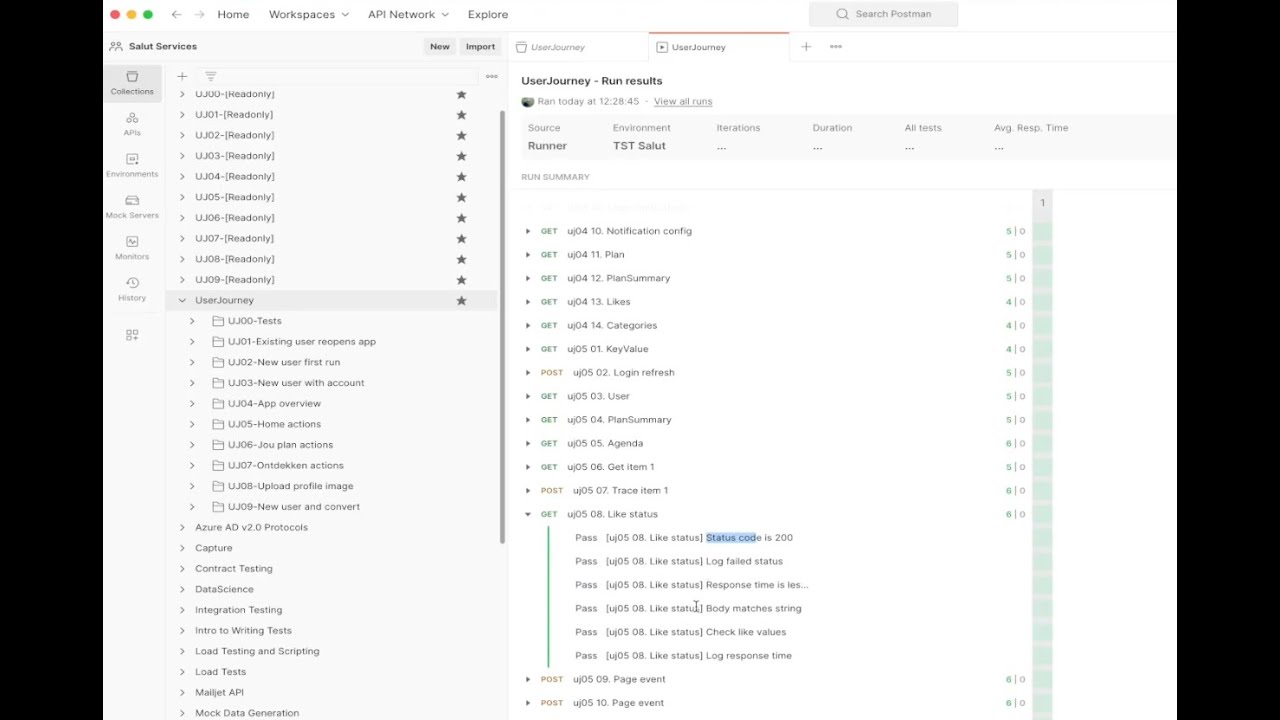Expand the UJ05-Home actions folder
This screenshot has height=720, width=1280.
pos(192,424)
